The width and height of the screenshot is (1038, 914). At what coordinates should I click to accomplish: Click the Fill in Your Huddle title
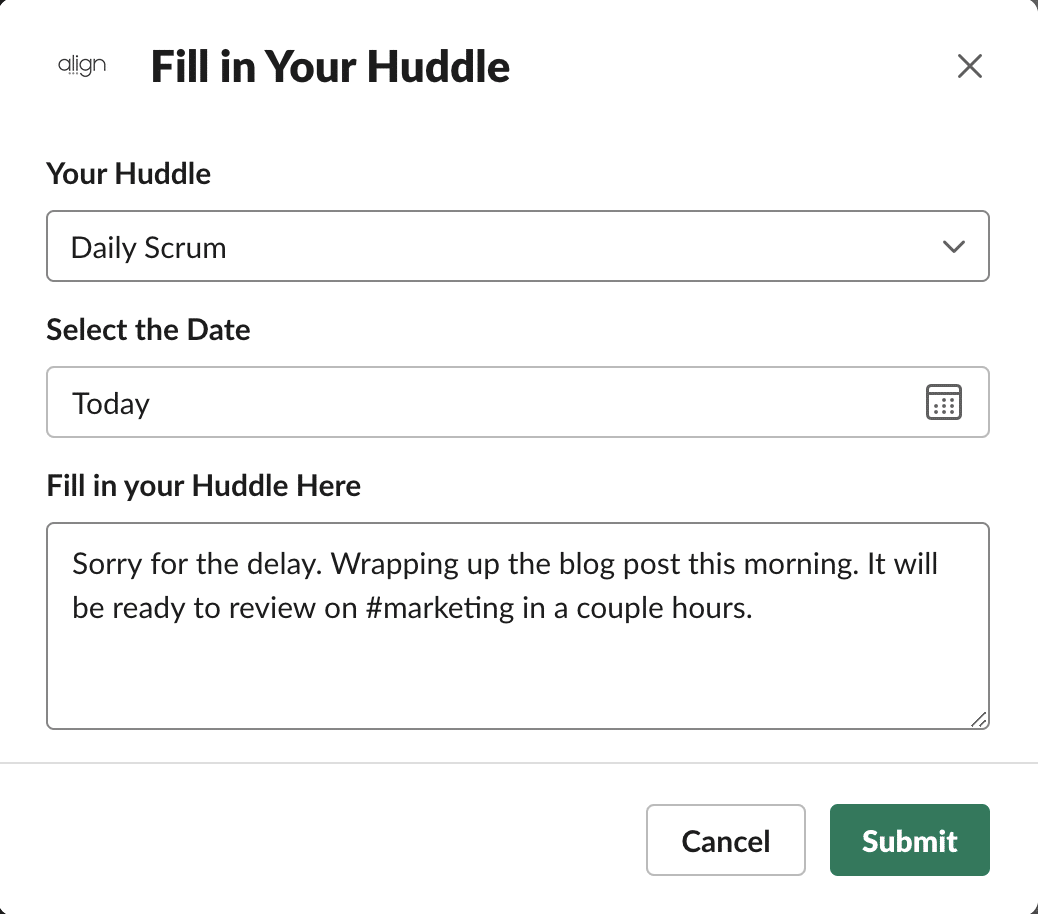[330, 67]
